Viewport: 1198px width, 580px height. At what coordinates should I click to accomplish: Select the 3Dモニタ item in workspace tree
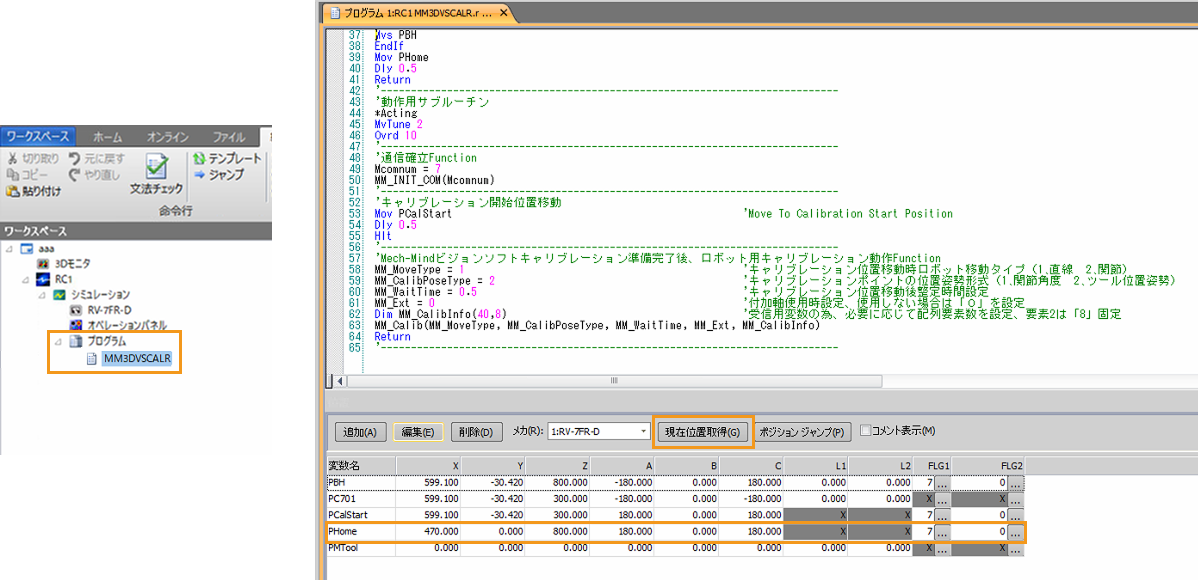click(71, 262)
